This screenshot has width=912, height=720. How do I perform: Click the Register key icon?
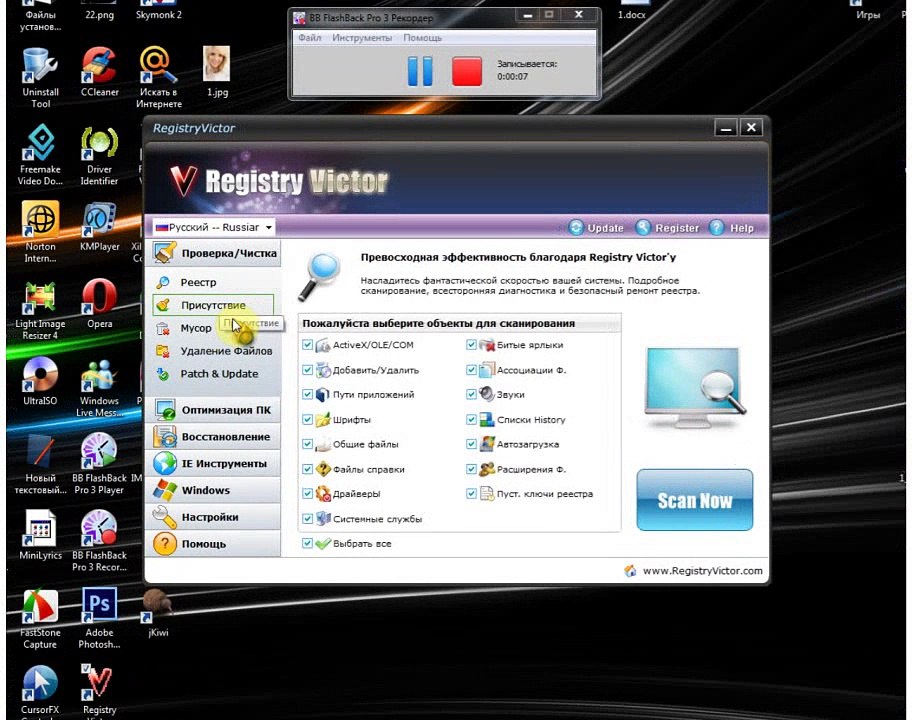(x=643, y=227)
